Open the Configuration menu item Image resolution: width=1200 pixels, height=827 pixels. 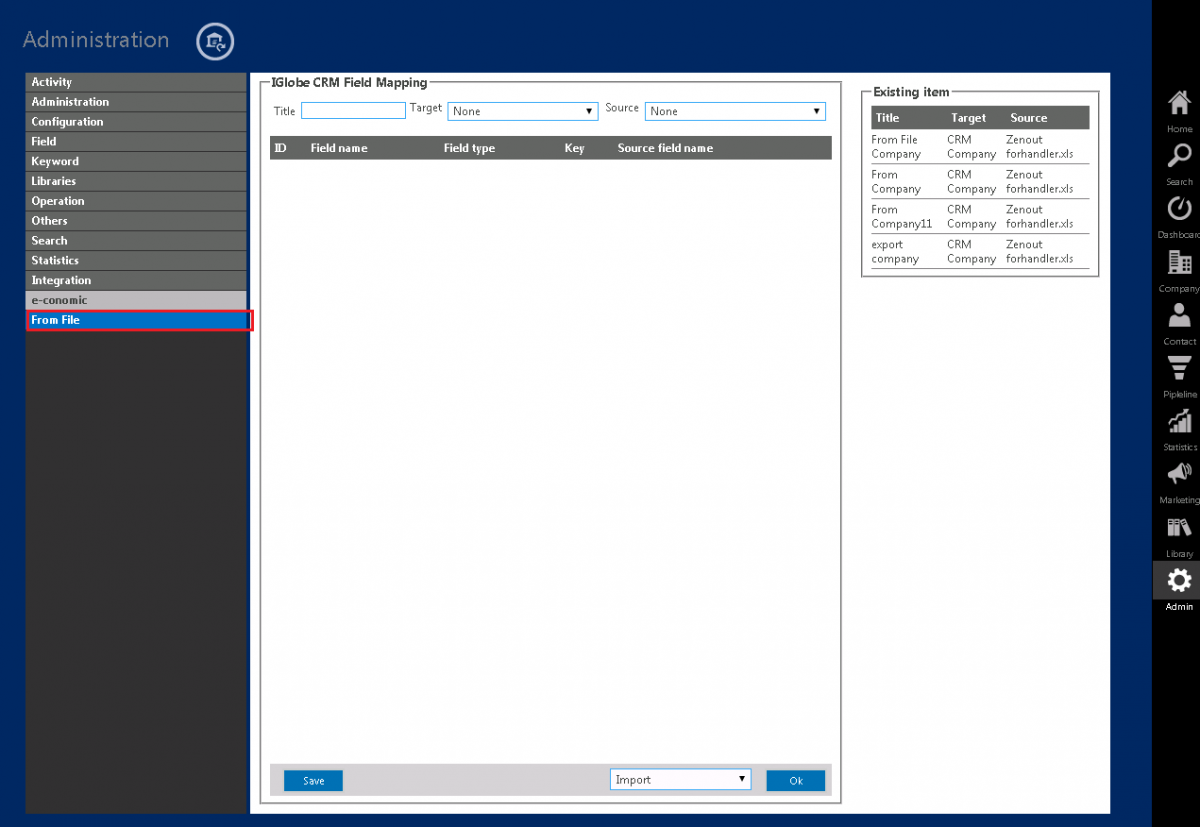pyautogui.click(x=136, y=122)
